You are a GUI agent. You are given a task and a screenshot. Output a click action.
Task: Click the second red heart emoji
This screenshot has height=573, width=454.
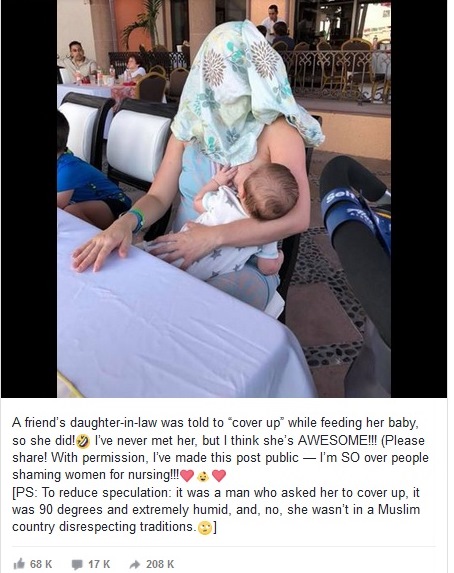pyautogui.click(x=219, y=476)
